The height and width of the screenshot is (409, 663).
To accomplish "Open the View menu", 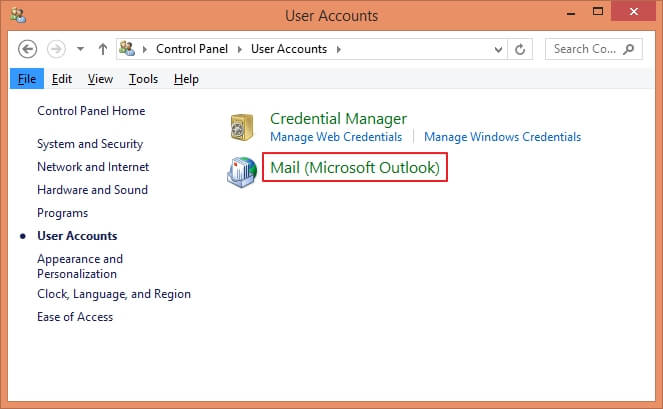I will coord(100,79).
